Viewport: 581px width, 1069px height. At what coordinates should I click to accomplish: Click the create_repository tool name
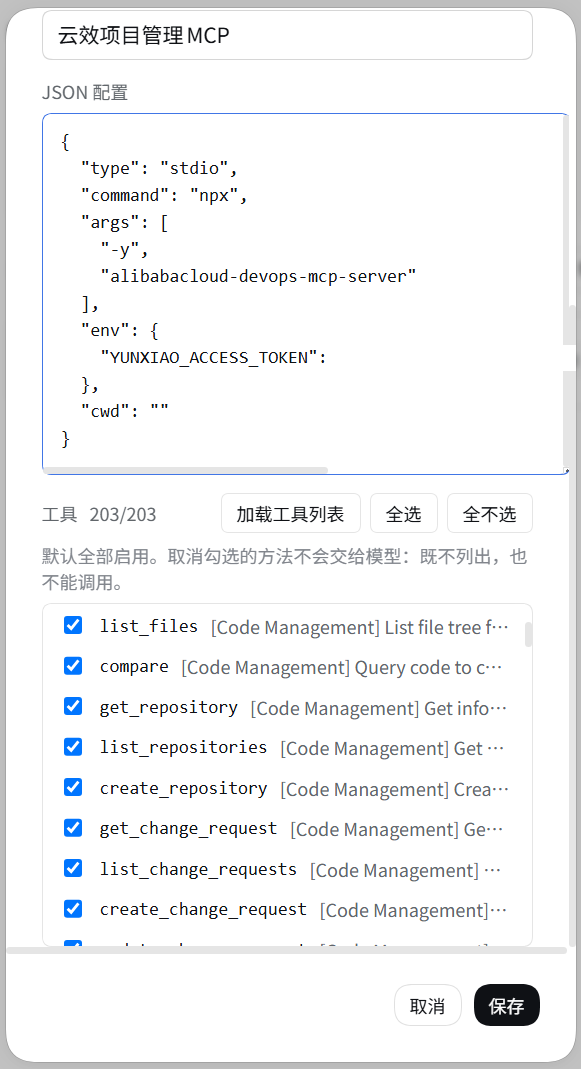point(183,789)
